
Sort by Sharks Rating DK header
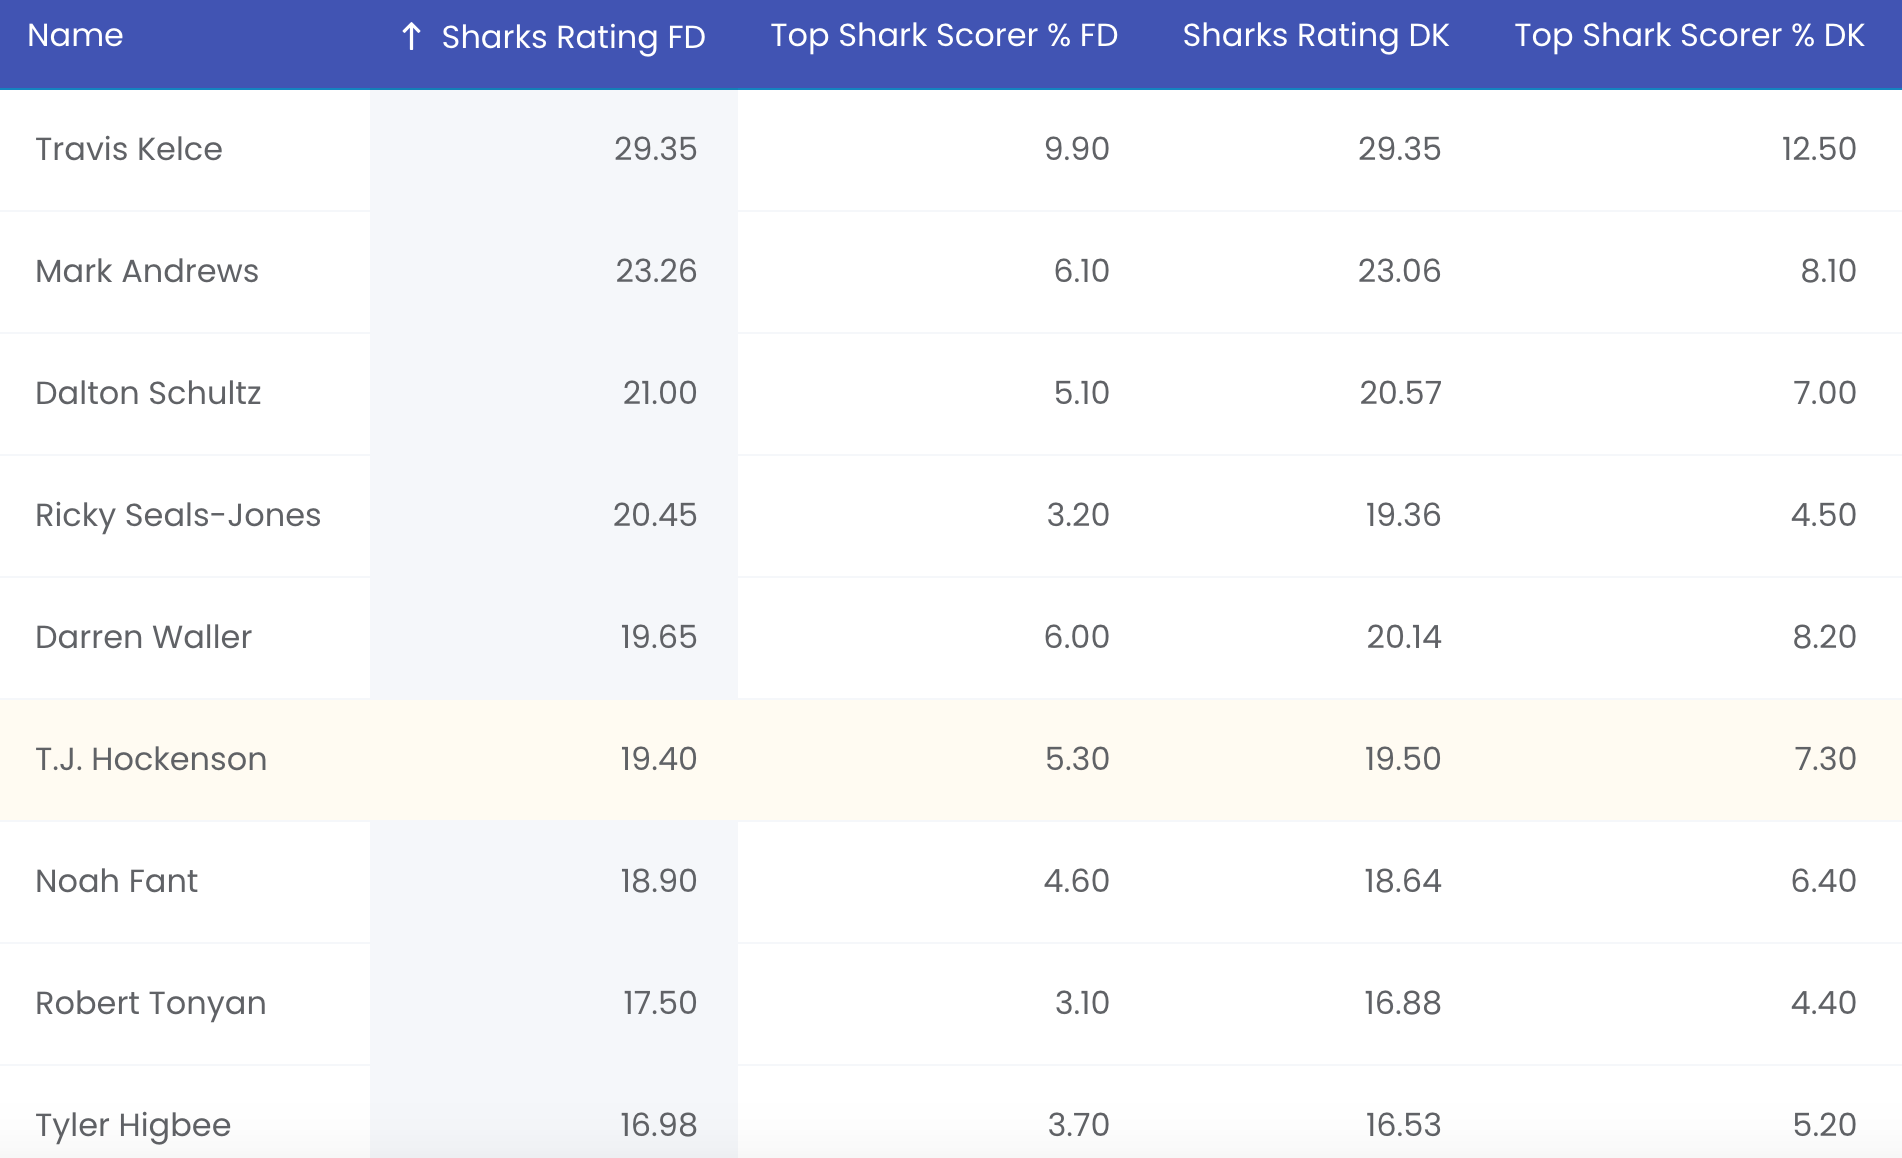(1315, 36)
